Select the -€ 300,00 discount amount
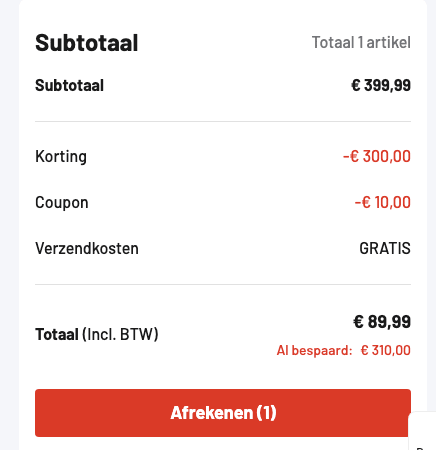The image size is (436, 450). coord(377,156)
